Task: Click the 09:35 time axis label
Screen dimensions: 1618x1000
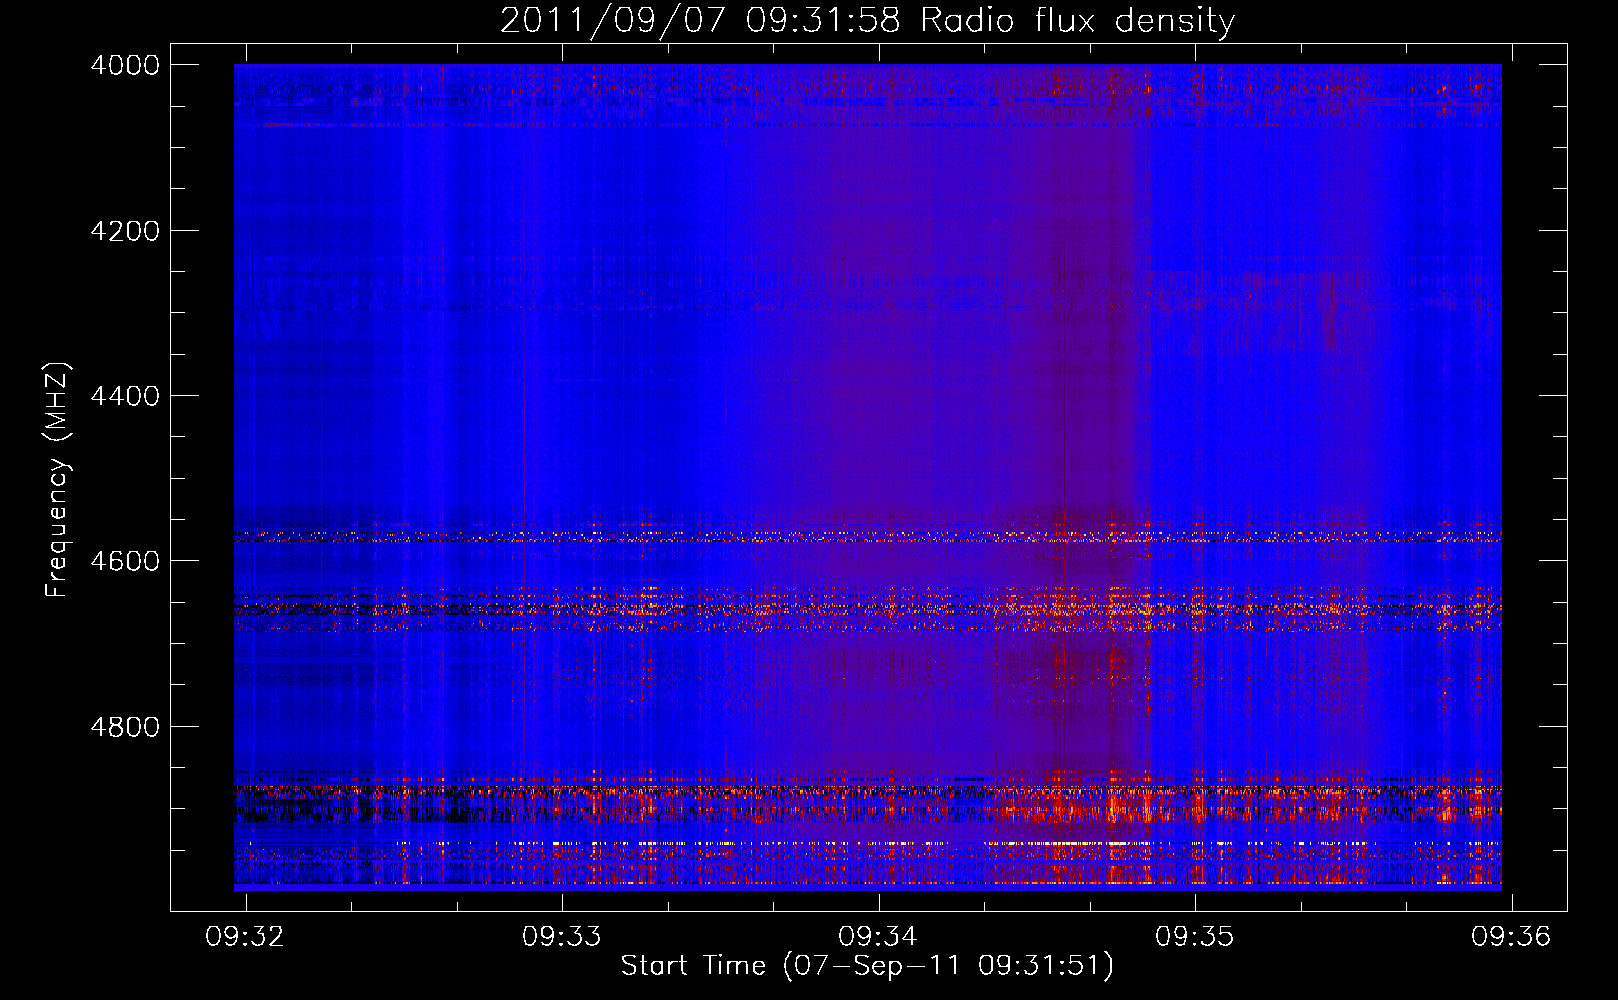Action: coord(1195,937)
